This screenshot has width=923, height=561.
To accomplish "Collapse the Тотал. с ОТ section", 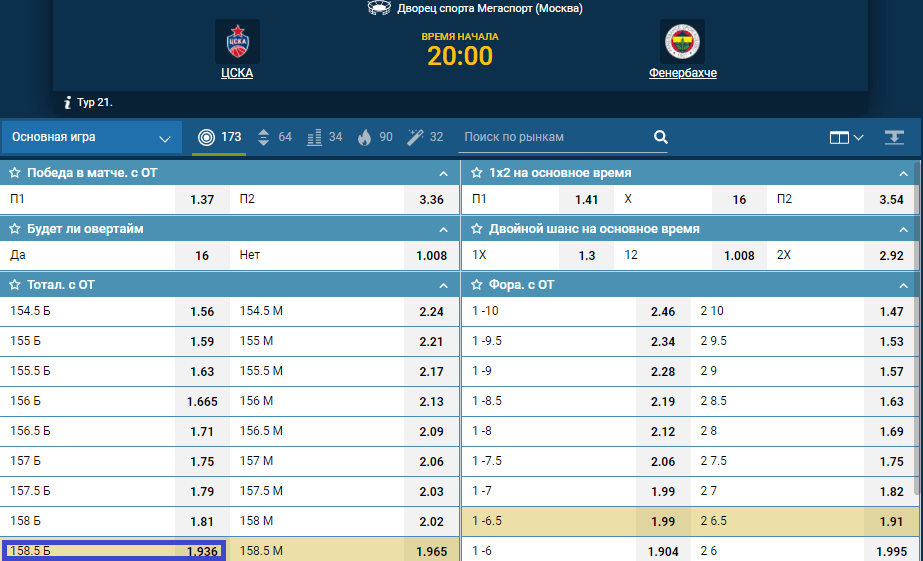I will coord(443,286).
